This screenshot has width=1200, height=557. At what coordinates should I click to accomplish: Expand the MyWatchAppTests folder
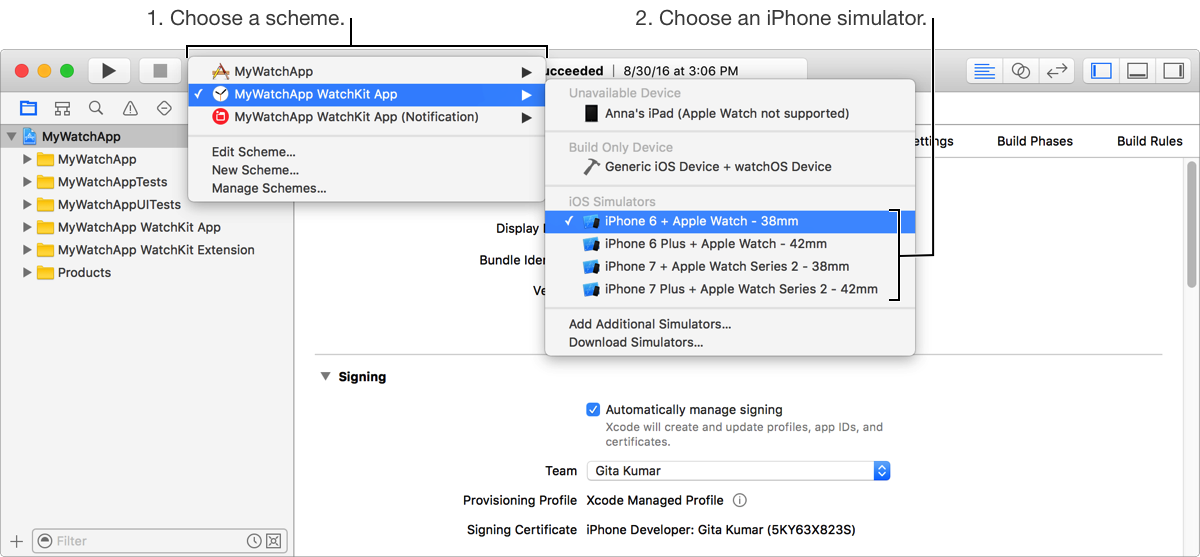28,182
